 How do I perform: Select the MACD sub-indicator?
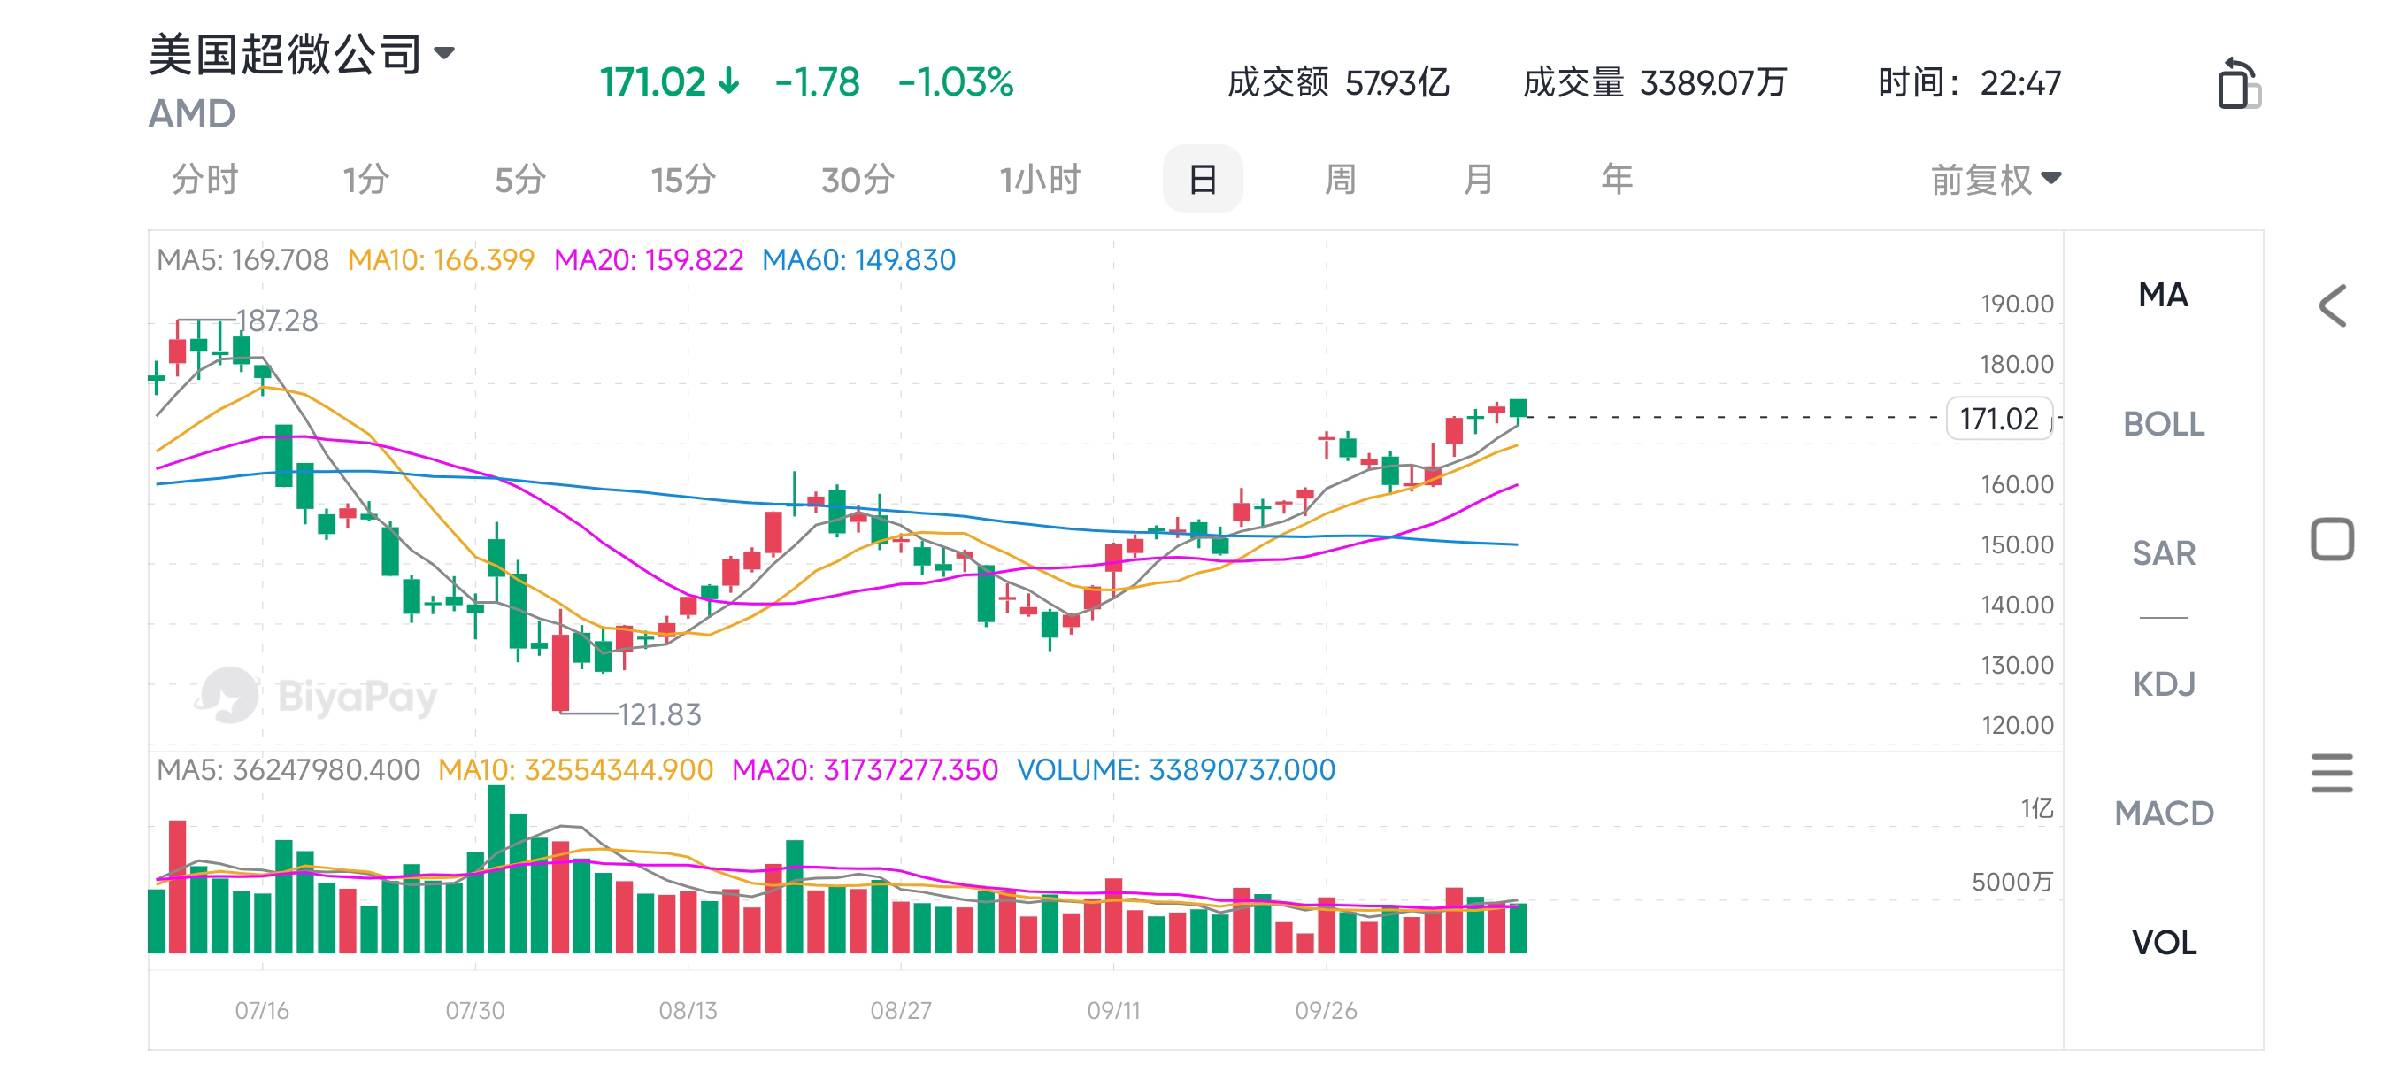coord(2163,813)
